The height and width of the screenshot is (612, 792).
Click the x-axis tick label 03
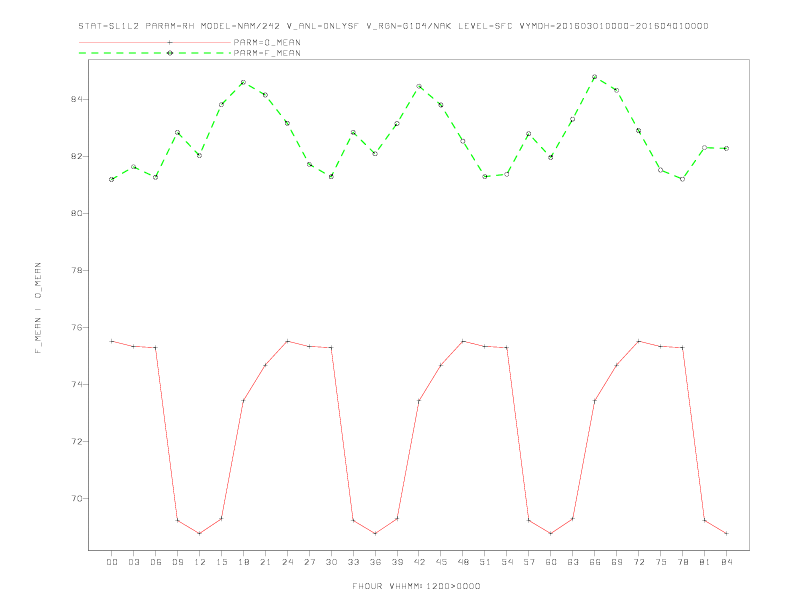[x=133, y=562]
